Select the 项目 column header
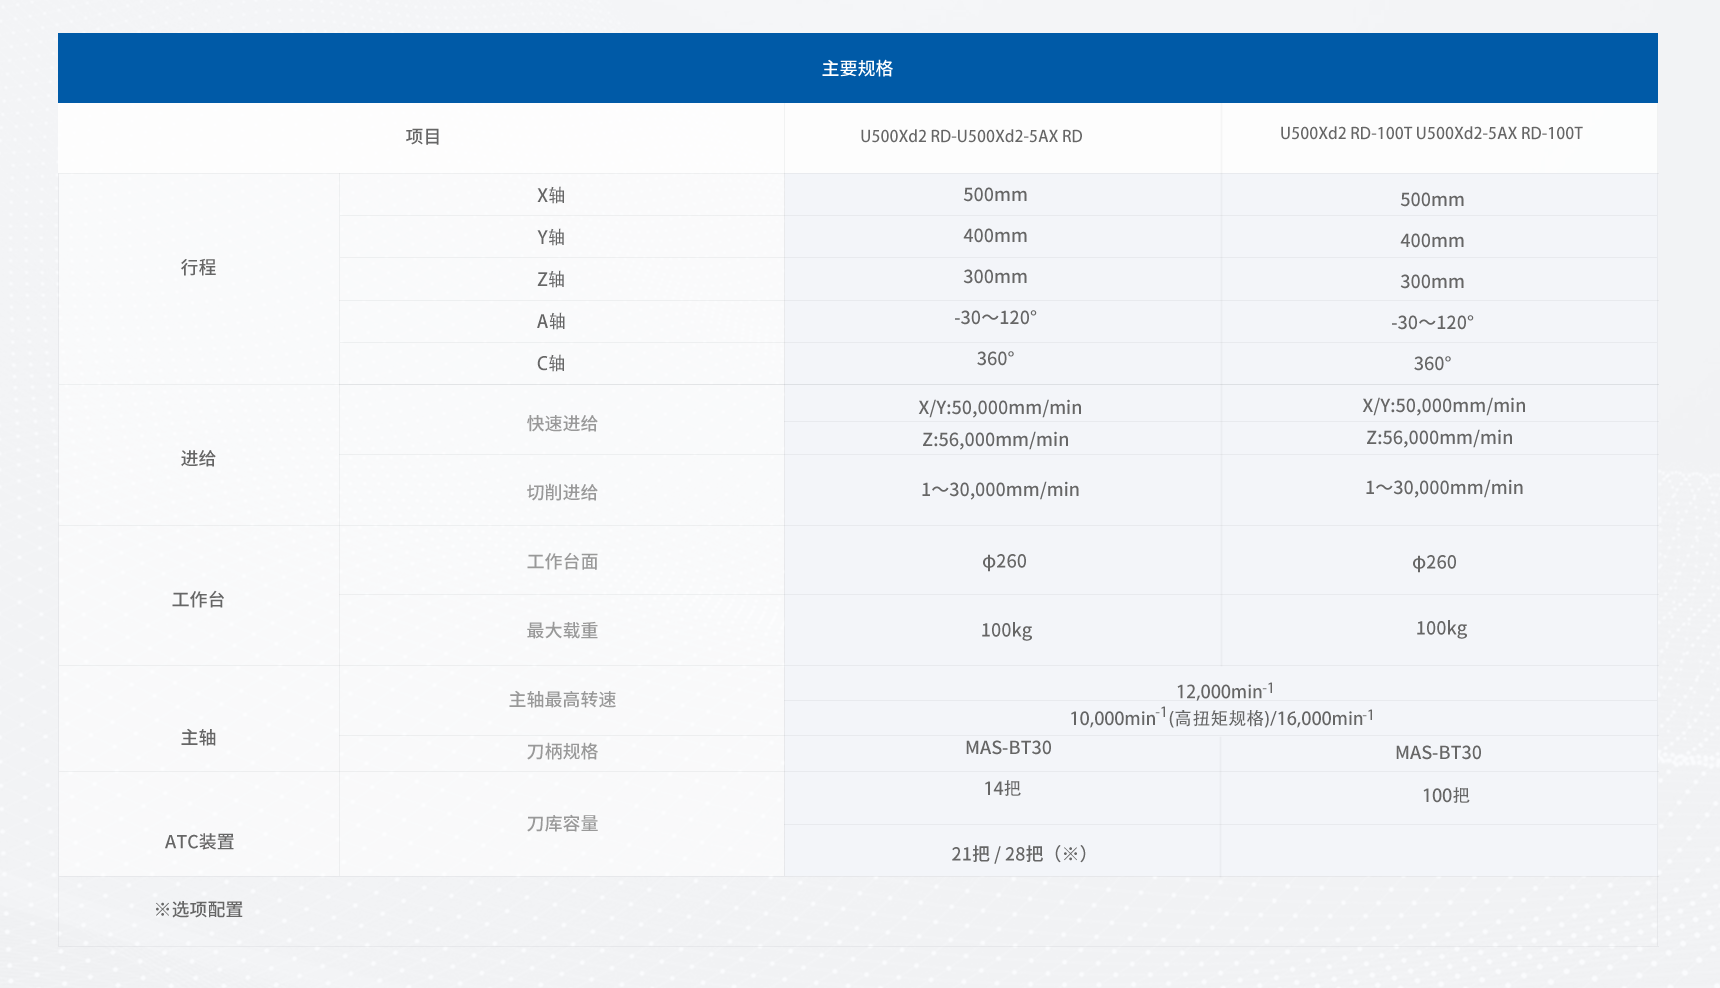Image resolution: width=1720 pixels, height=988 pixels. pyautogui.click(x=422, y=137)
